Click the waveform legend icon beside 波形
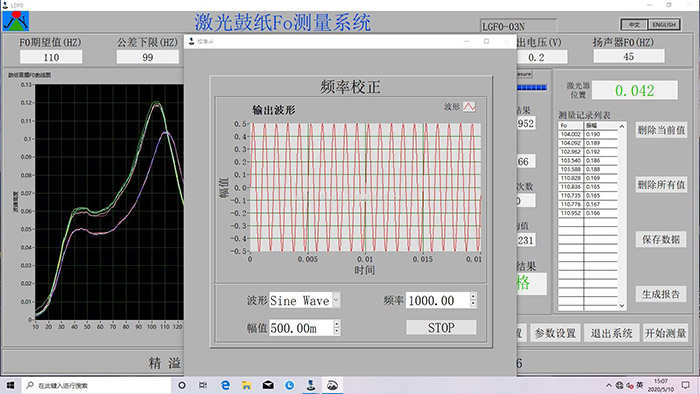Viewport: 700px width, 394px height. click(x=469, y=107)
